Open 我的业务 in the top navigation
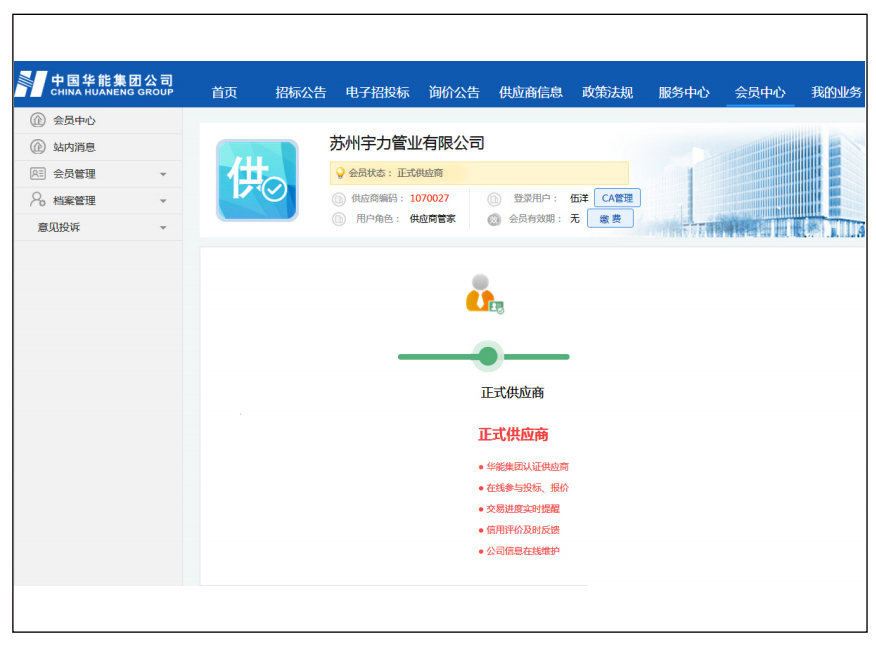The width and height of the screenshot is (876, 652). 836,92
